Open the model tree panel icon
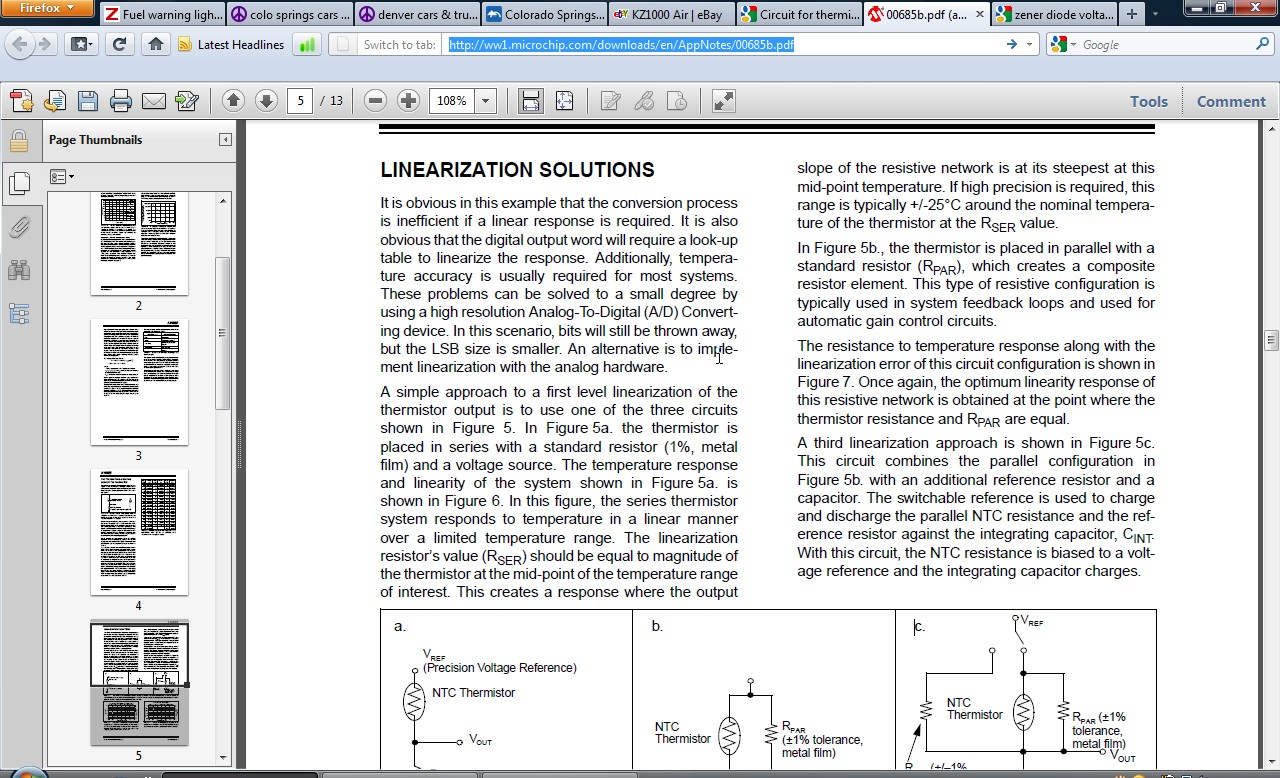This screenshot has height=778, width=1280. 19,314
